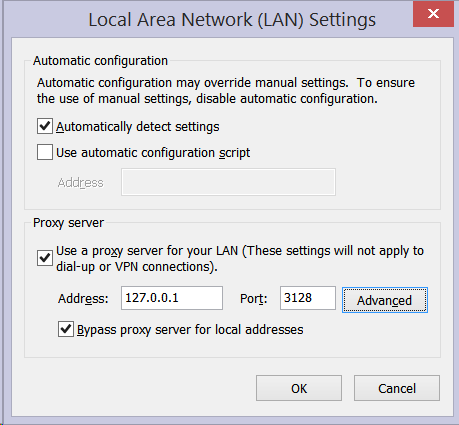The image size is (459, 425).
Task: Confirm changes with the OK button
Action: 299,388
